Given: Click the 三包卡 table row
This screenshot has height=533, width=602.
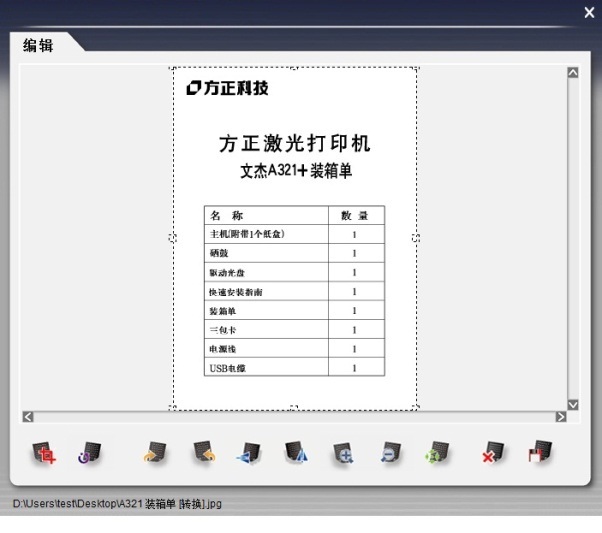Looking at the screenshot, I should point(294,329).
